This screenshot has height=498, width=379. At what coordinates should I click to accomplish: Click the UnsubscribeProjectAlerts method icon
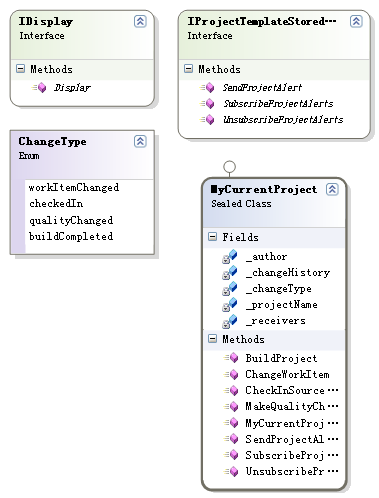click(x=207, y=120)
